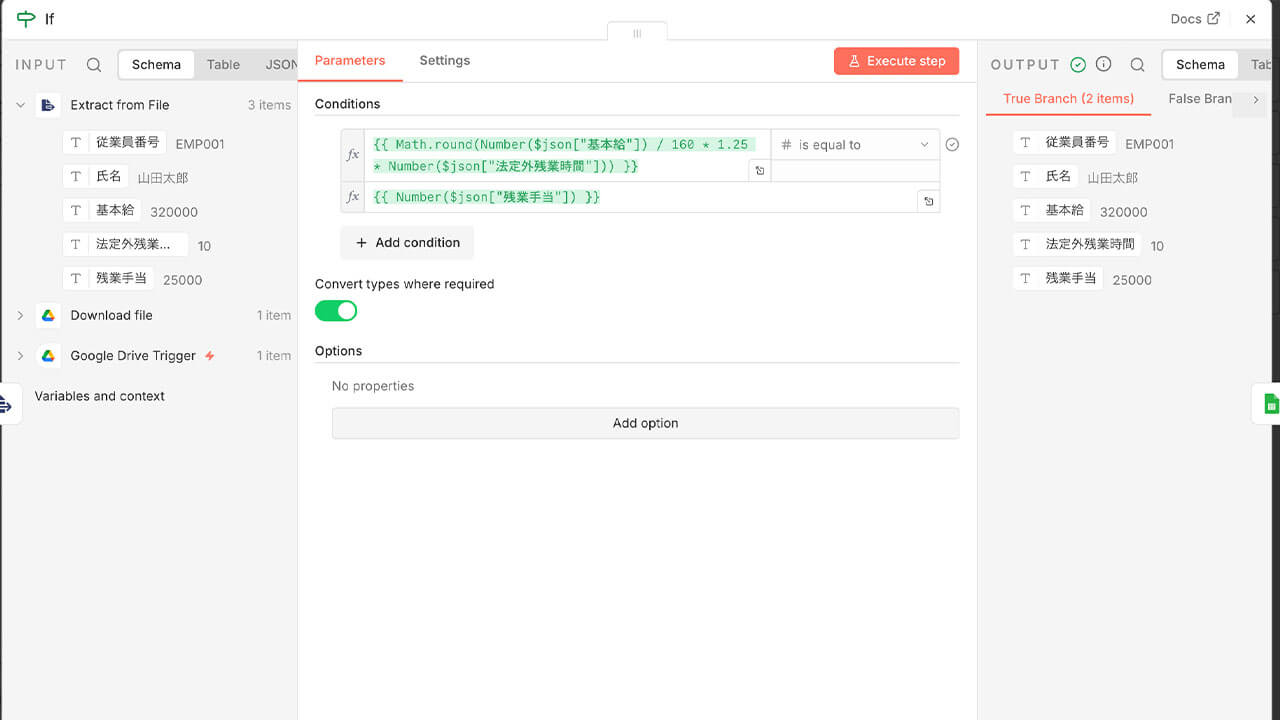This screenshot has width=1280, height=720.
Task: Click the Google Drive Trigger node icon
Action: pos(48,356)
